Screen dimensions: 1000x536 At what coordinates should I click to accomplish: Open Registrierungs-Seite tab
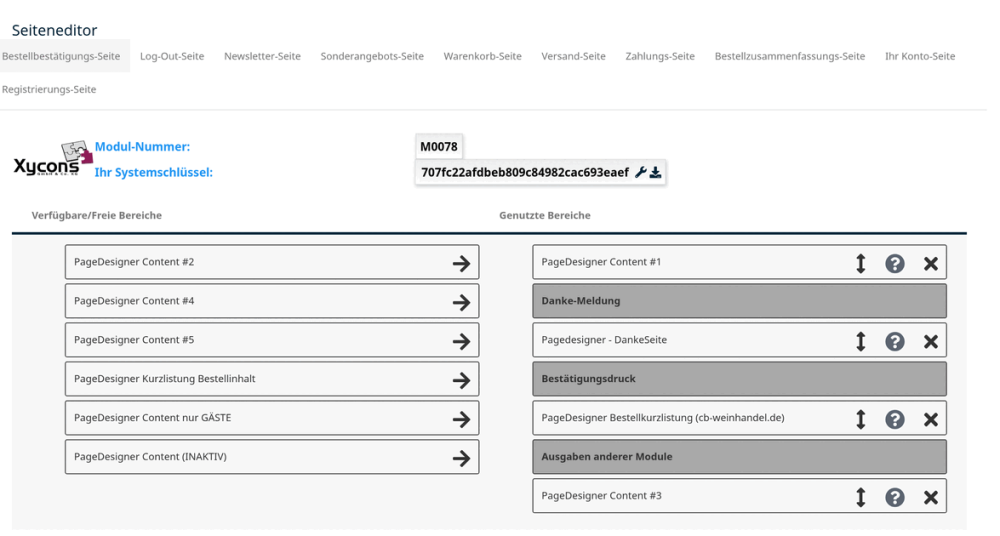49,89
